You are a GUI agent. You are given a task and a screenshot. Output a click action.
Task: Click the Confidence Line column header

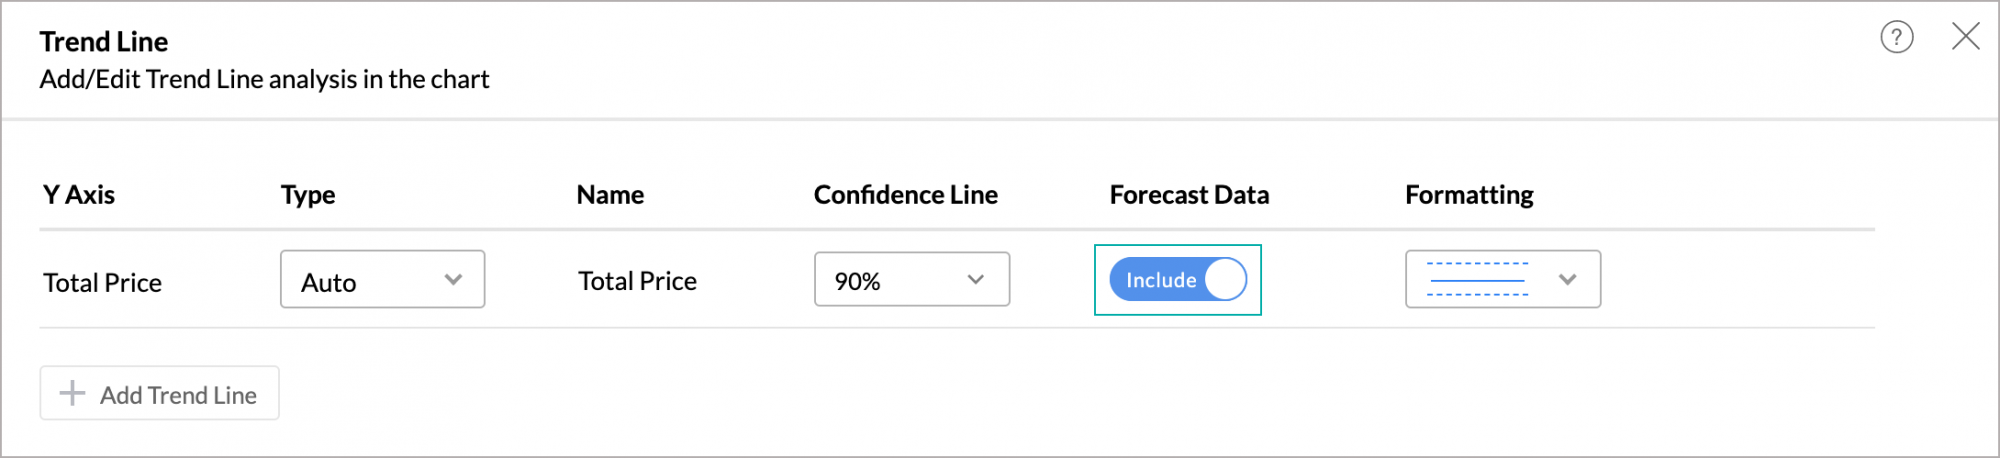click(905, 195)
